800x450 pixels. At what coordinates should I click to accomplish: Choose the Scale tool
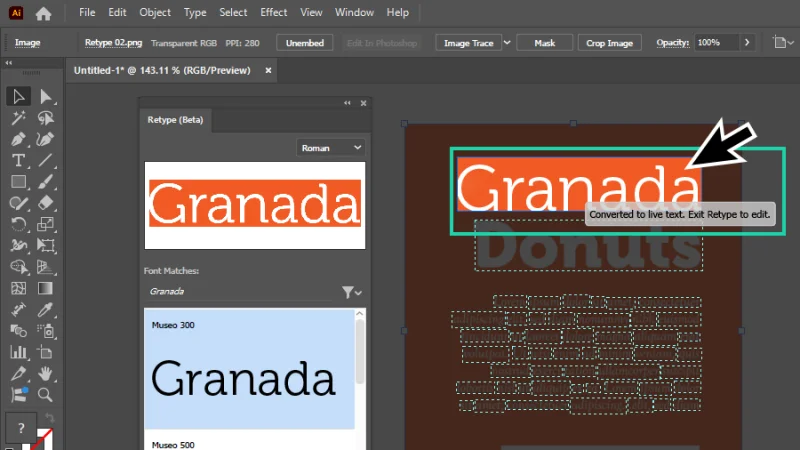[x=45, y=224]
